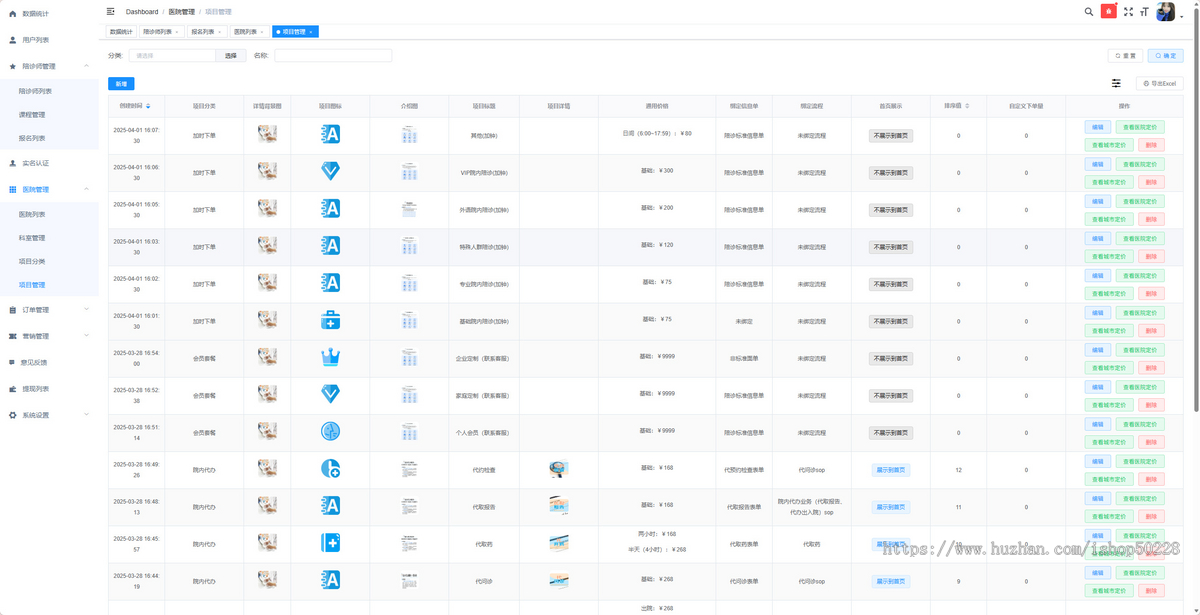Image resolution: width=1200 pixels, height=615 pixels.
Task: Open the font size icon
Action: pos(1145,12)
